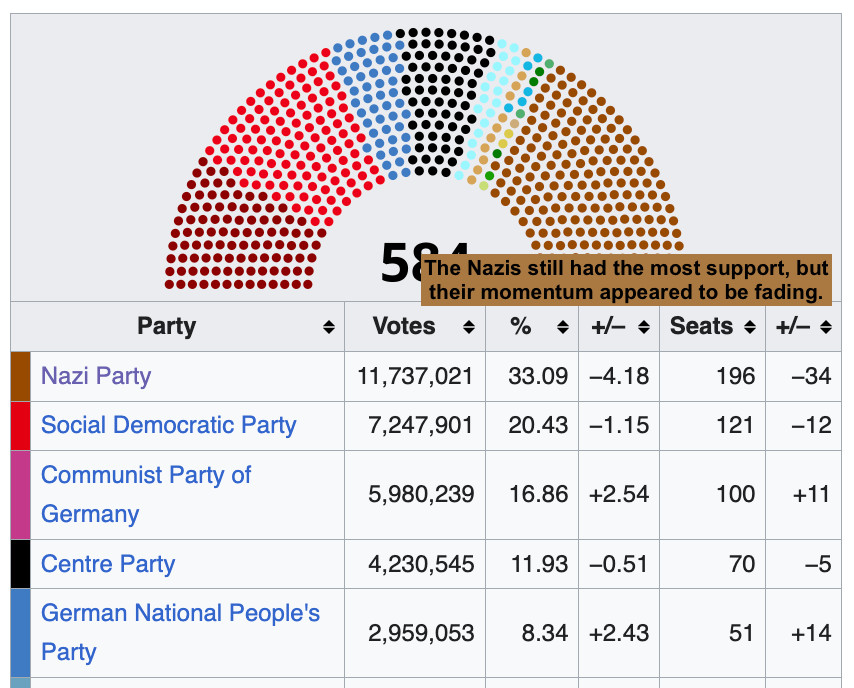
Task: Click the Seats column header text
Action: coord(701,326)
